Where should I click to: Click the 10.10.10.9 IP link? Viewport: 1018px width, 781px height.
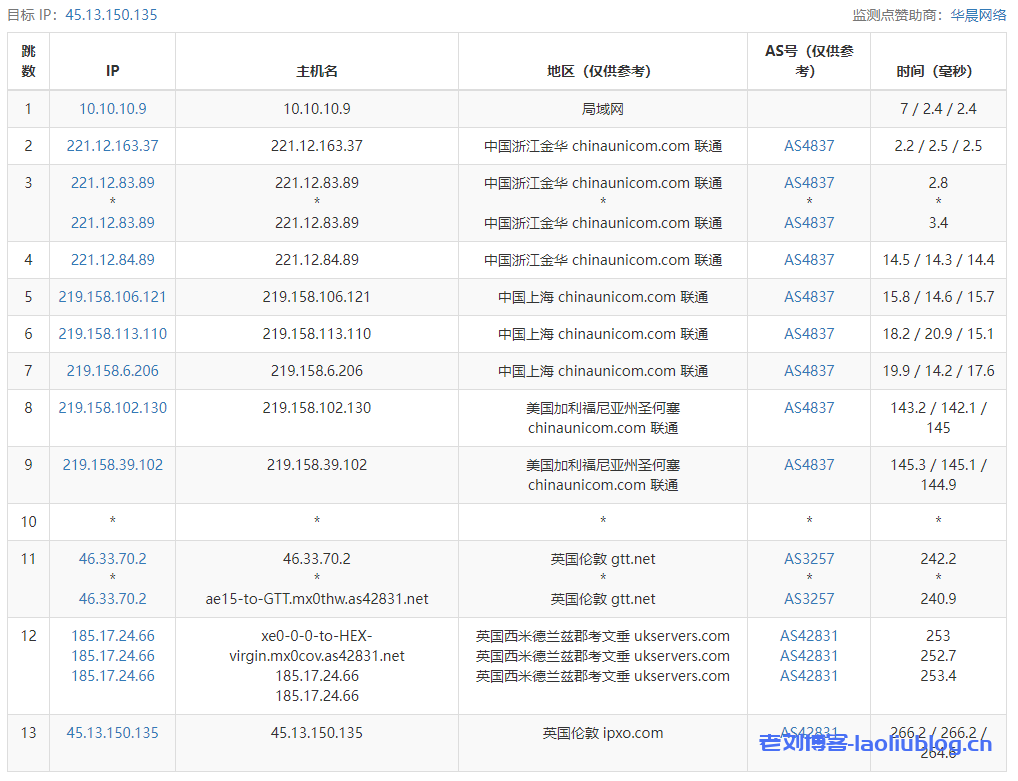(x=113, y=109)
